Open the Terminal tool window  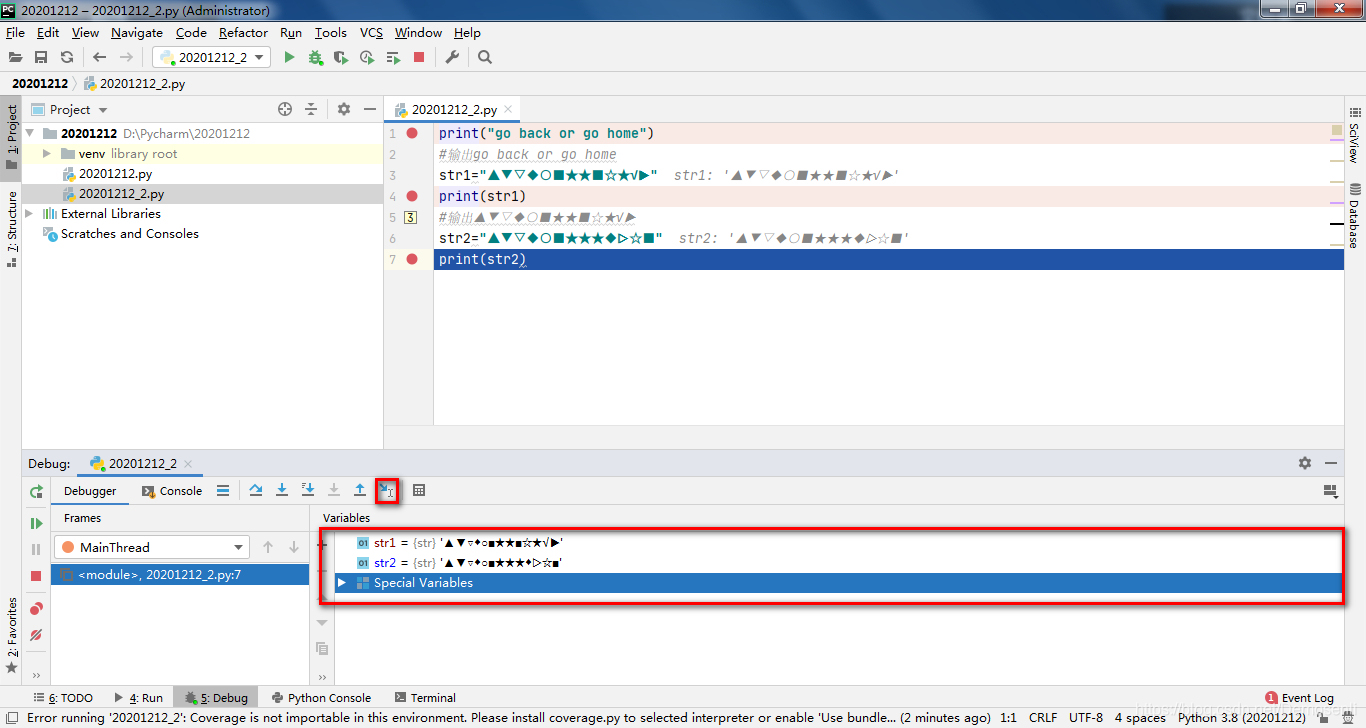[x=425, y=698]
